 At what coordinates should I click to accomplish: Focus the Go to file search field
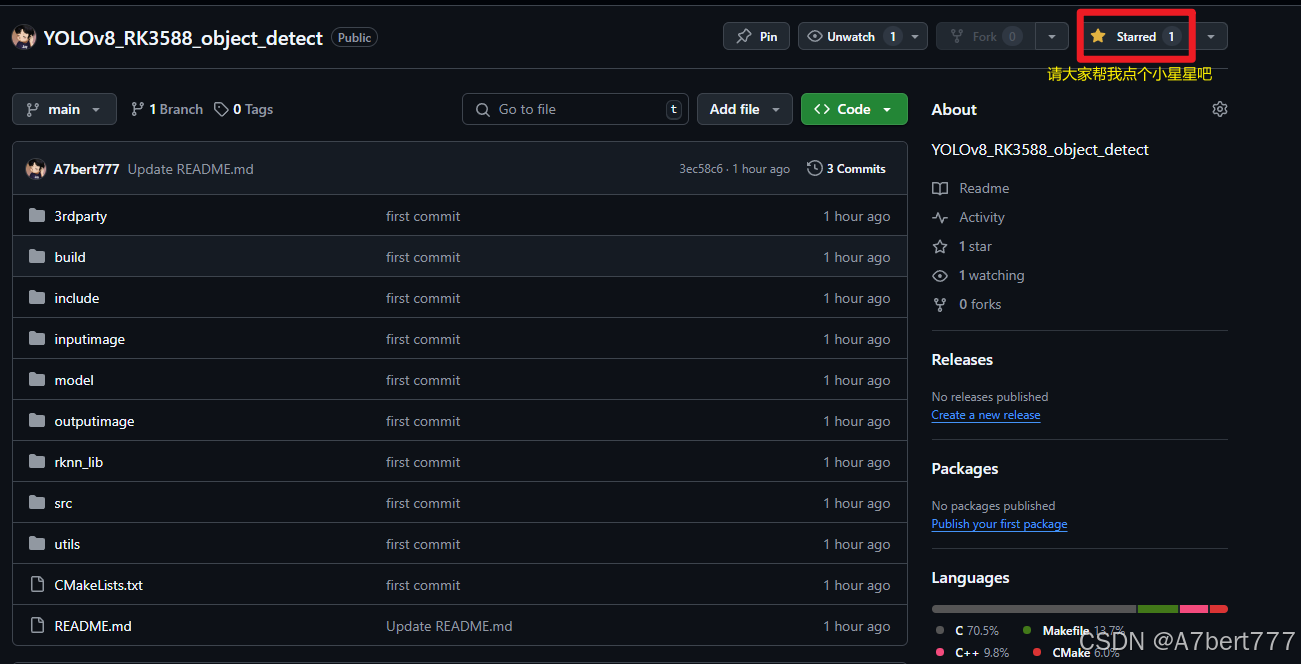575,109
